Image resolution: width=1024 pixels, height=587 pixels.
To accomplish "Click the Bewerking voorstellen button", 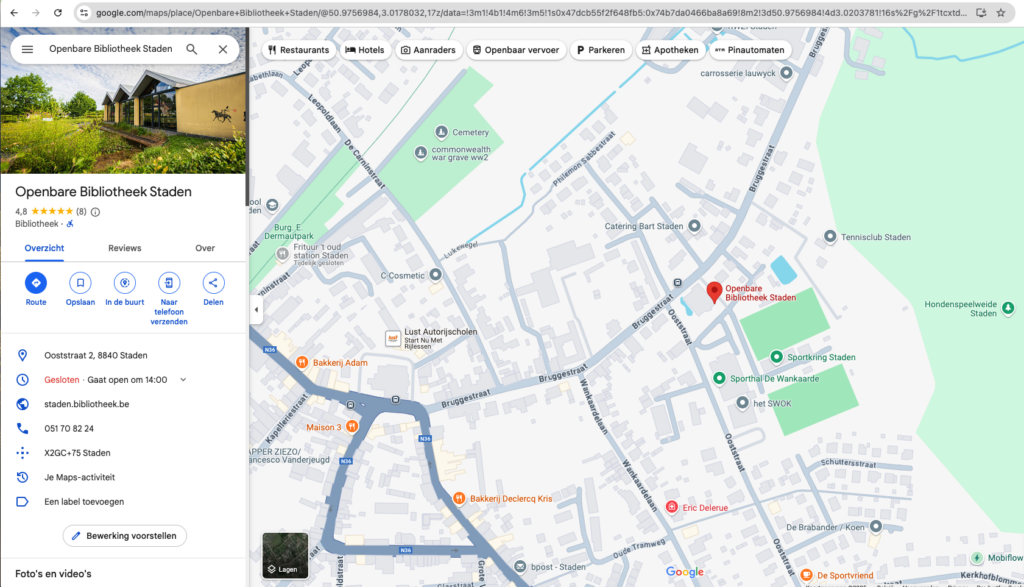I will 124,536.
